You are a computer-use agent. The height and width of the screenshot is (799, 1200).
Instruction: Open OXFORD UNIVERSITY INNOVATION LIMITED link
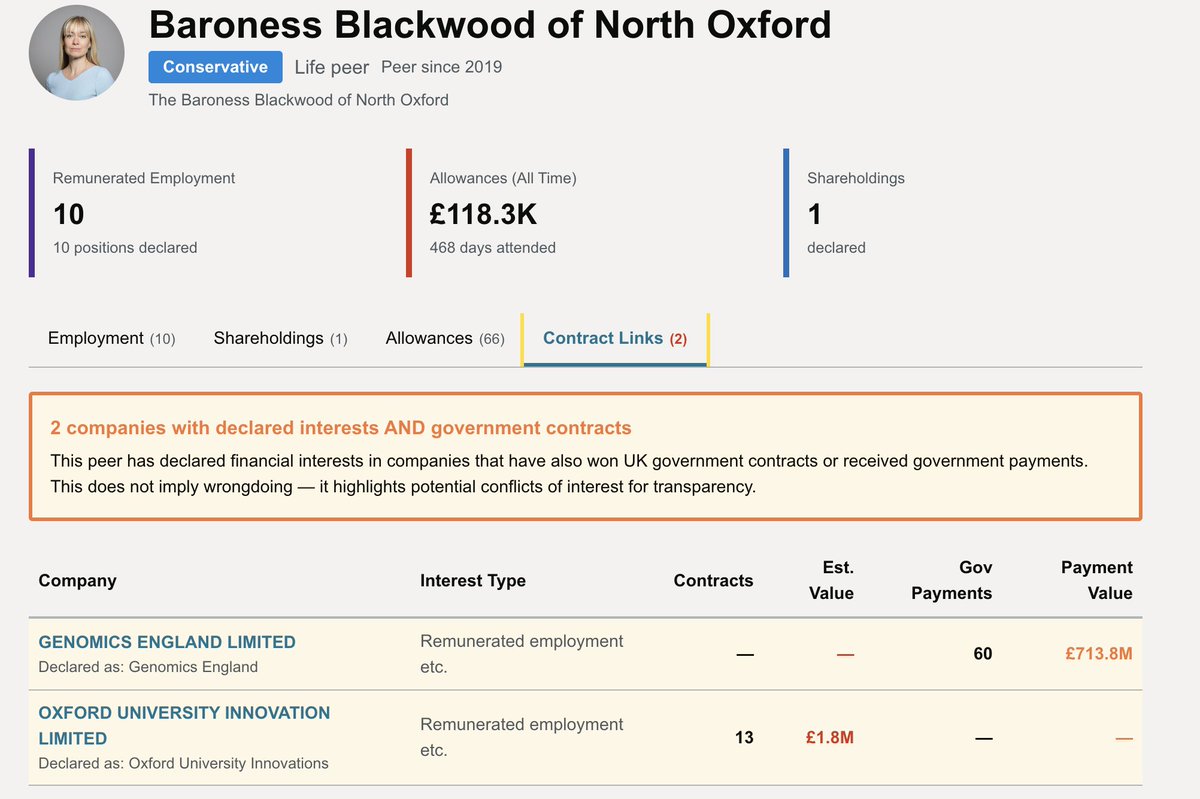click(184, 725)
